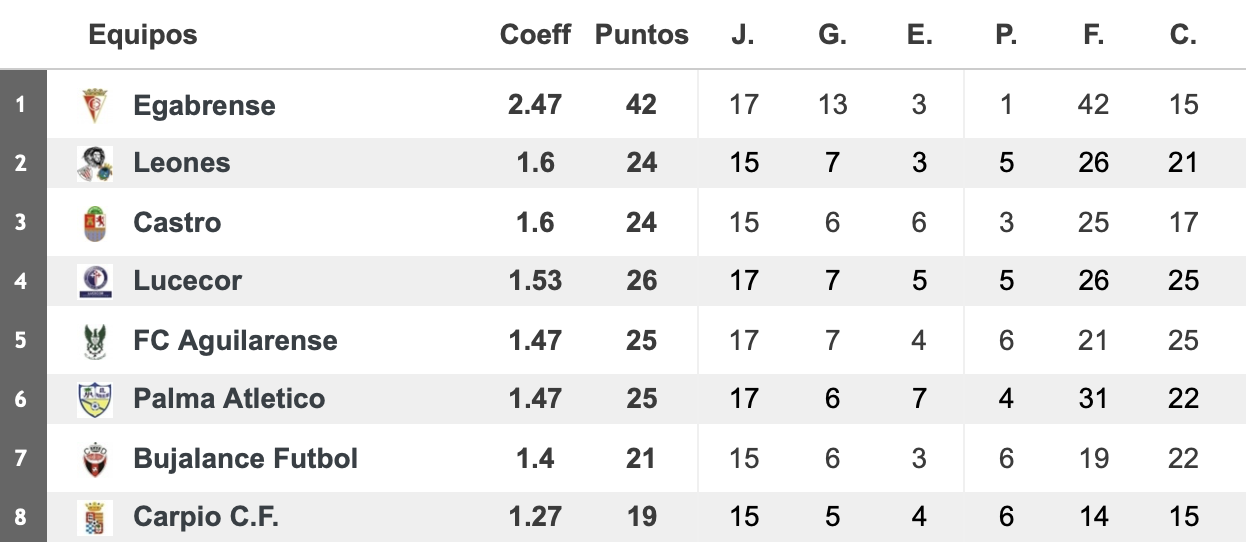Viewport: 1246px width, 548px height.
Task: Select the Carpio C.F. crest icon
Action: point(95,518)
